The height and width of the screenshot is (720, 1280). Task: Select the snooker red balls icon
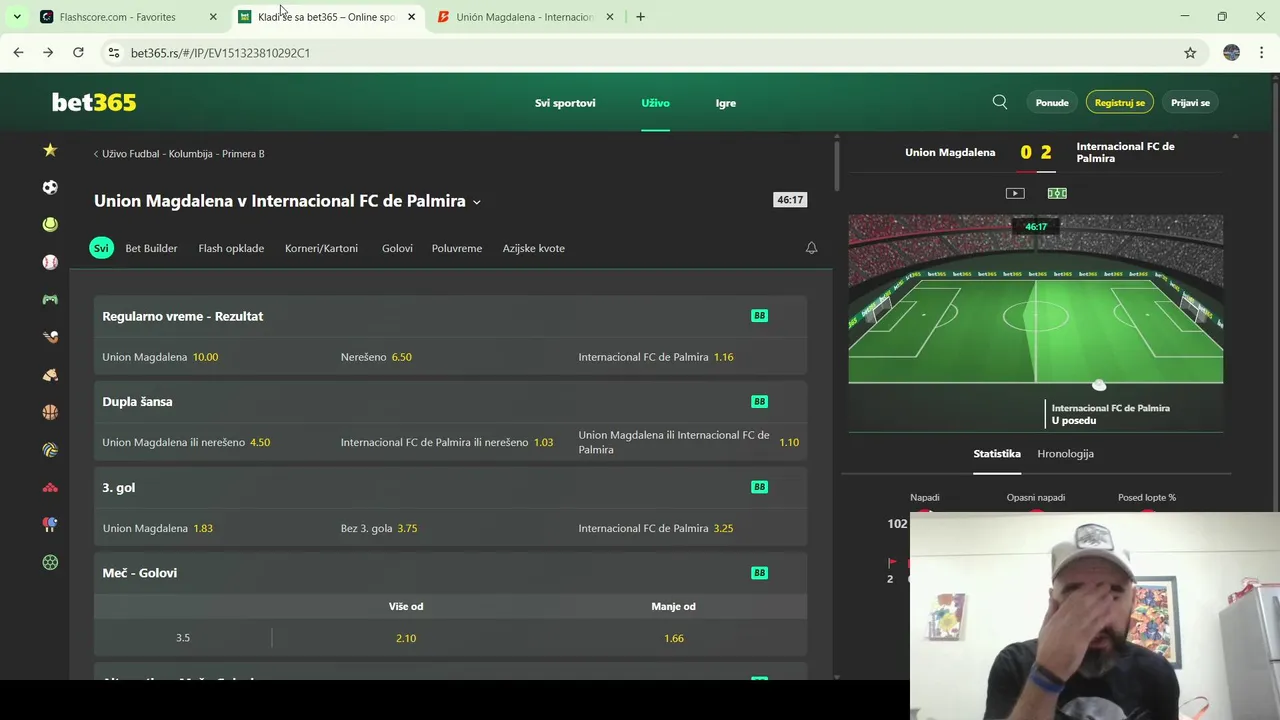[50, 487]
